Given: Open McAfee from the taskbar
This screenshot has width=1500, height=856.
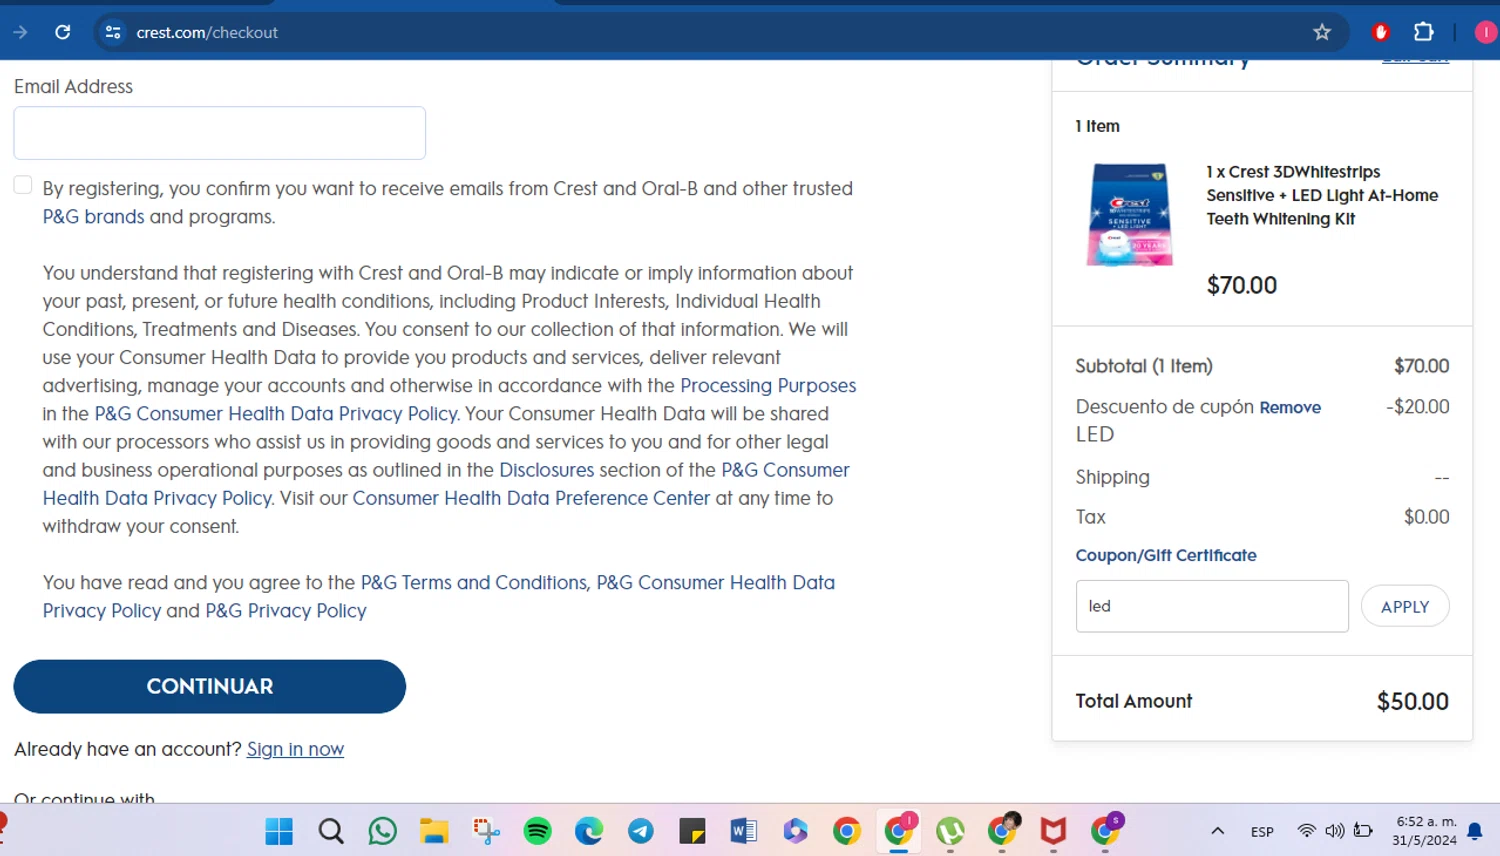Looking at the screenshot, I should pyautogui.click(x=1053, y=831).
